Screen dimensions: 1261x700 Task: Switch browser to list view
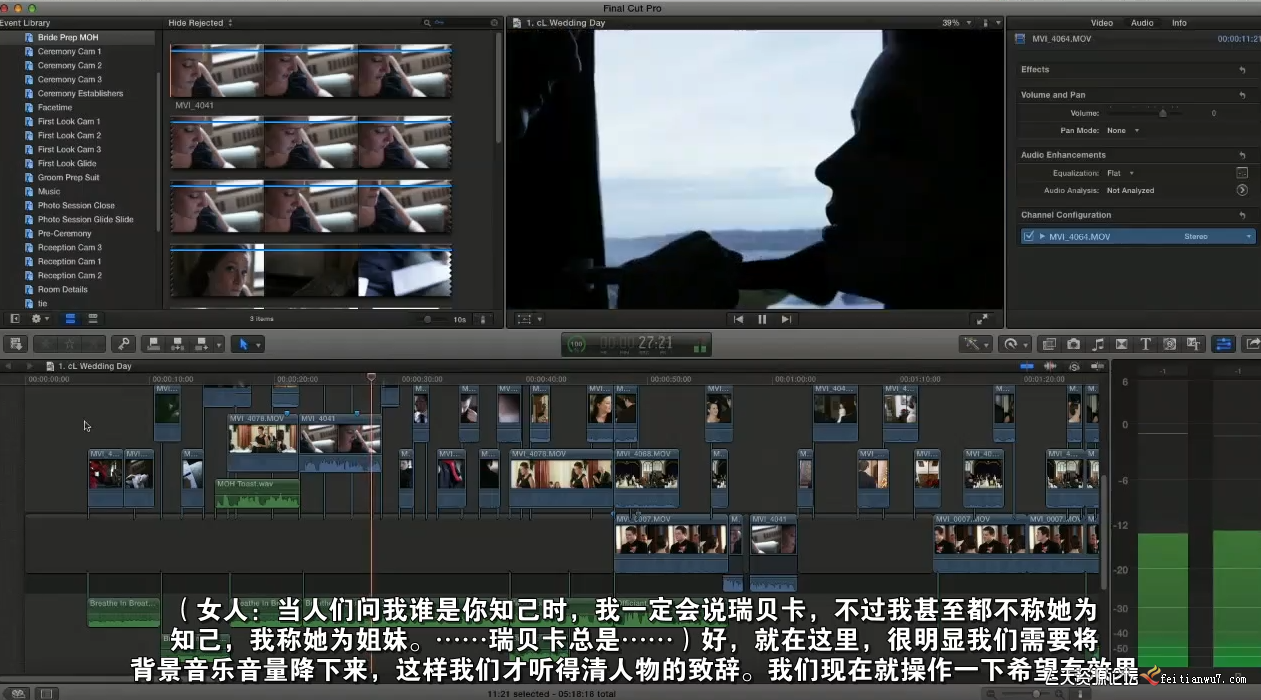(x=92, y=319)
